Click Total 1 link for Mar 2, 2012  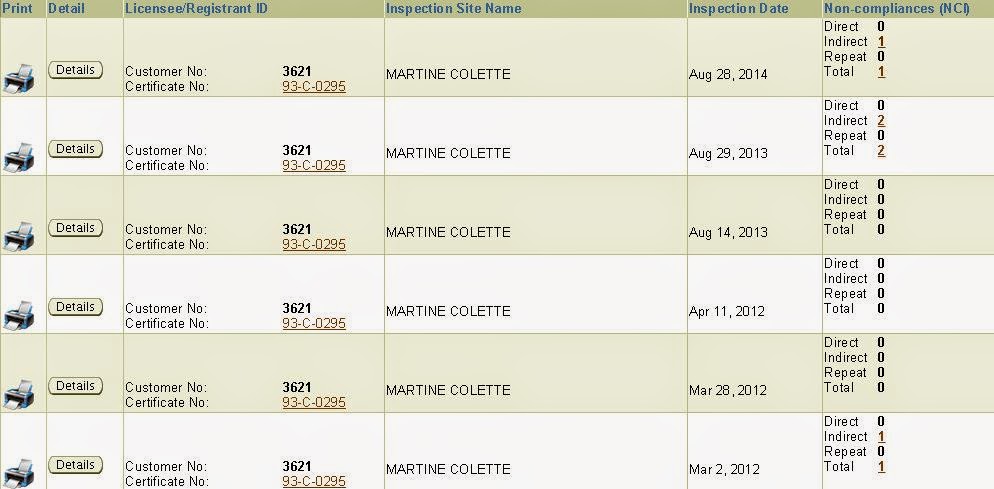(x=881, y=467)
